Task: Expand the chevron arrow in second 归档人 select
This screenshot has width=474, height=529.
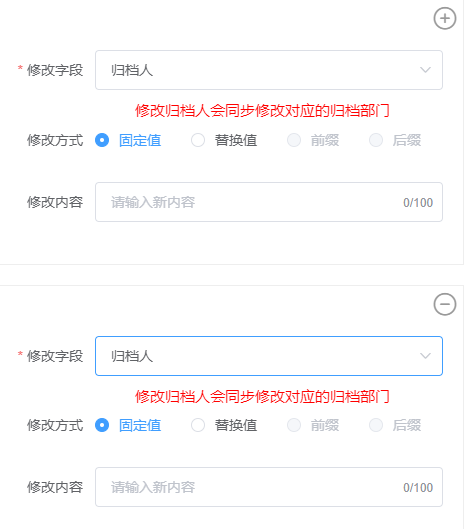Action: click(425, 356)
